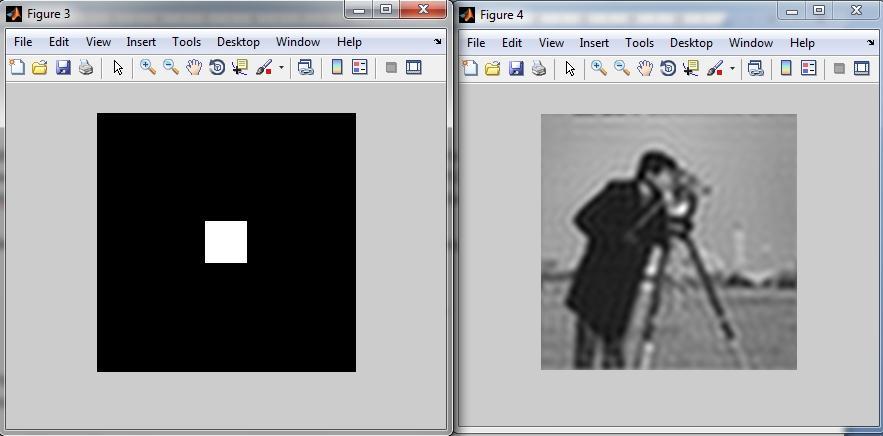Open Edit menu in Figure 3
The height and width of the screenshot is (436, 883).
[x=59, y=42]
